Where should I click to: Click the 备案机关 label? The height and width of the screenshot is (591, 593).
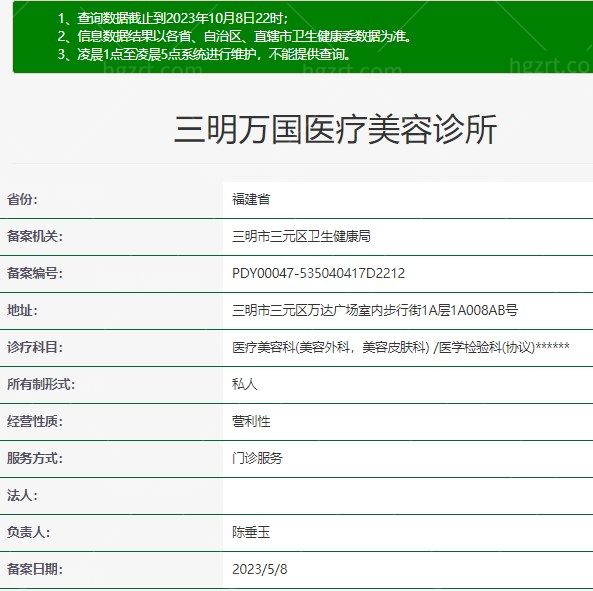[x=35, y=236]
